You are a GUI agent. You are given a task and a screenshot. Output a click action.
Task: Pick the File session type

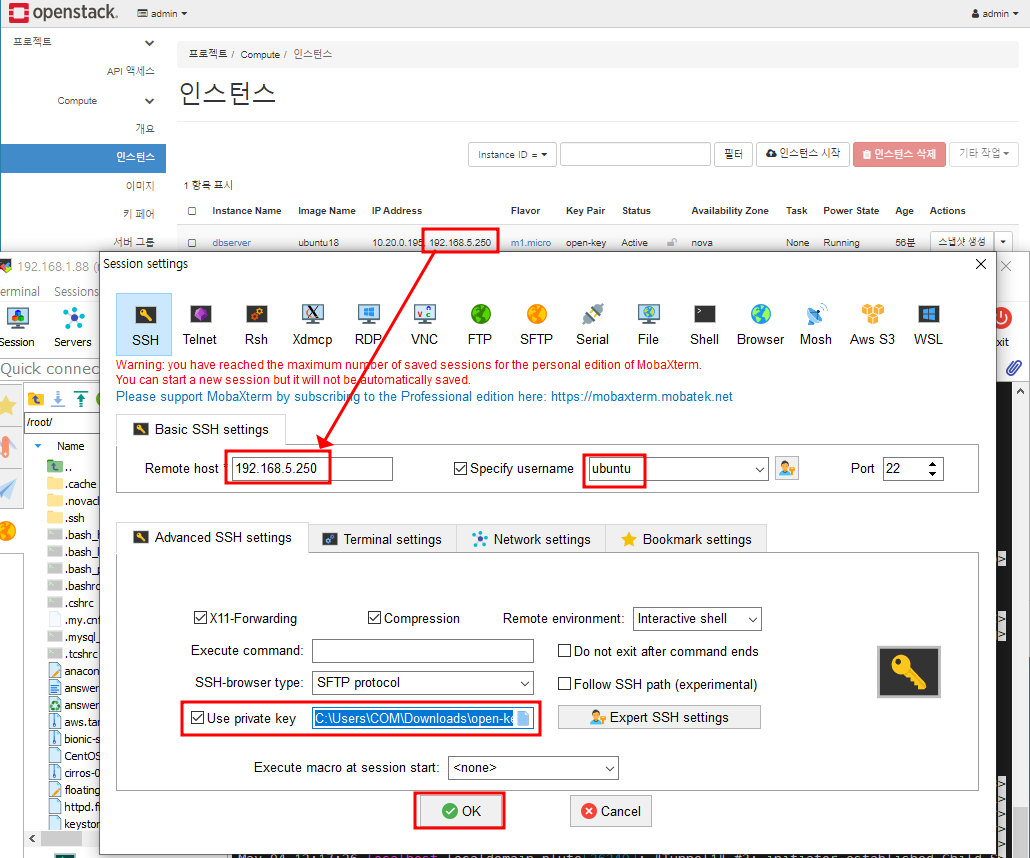[648, 324]
